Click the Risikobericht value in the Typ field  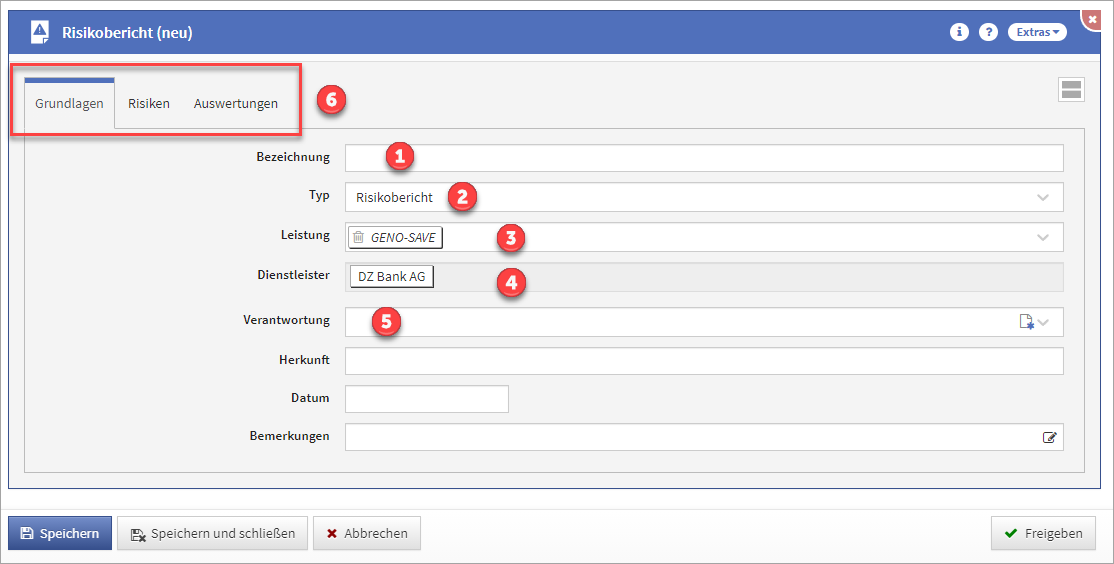pyautogui.click(x=394, y=197)
